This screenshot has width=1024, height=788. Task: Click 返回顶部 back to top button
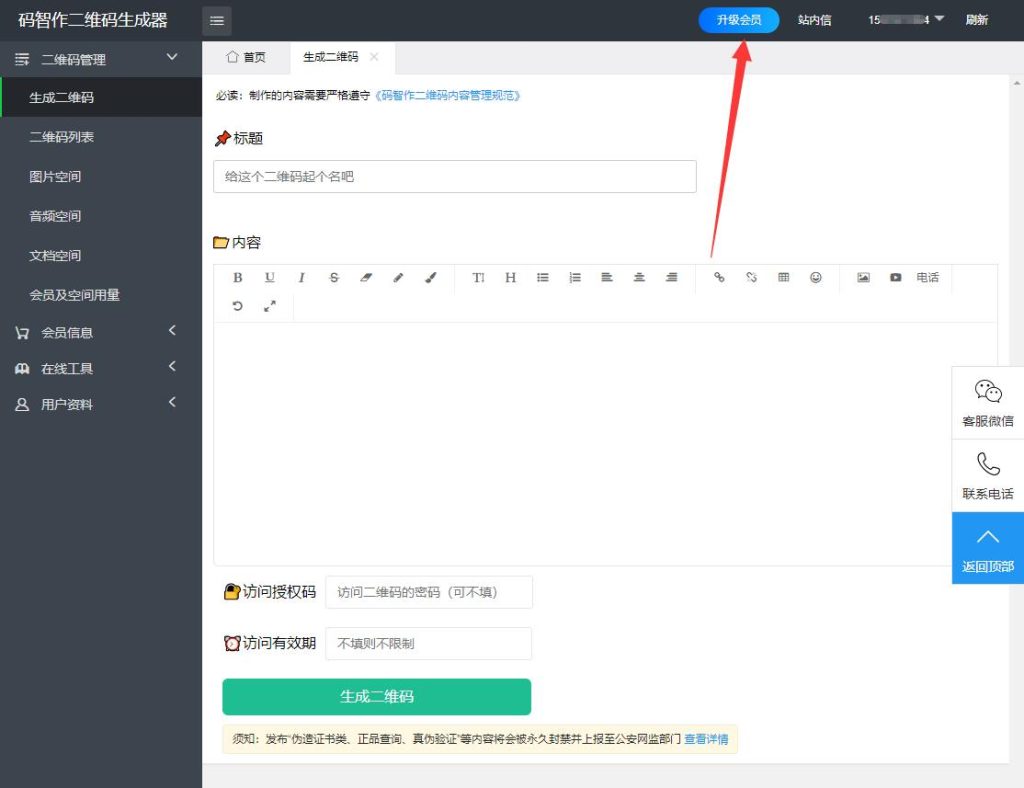pos(987,548)
